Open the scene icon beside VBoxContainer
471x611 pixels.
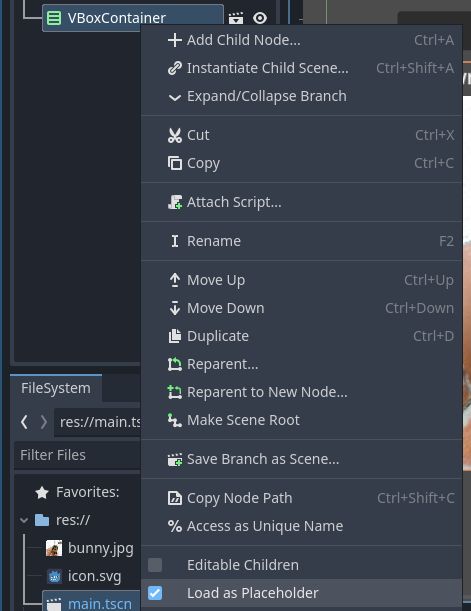(236, 18)
